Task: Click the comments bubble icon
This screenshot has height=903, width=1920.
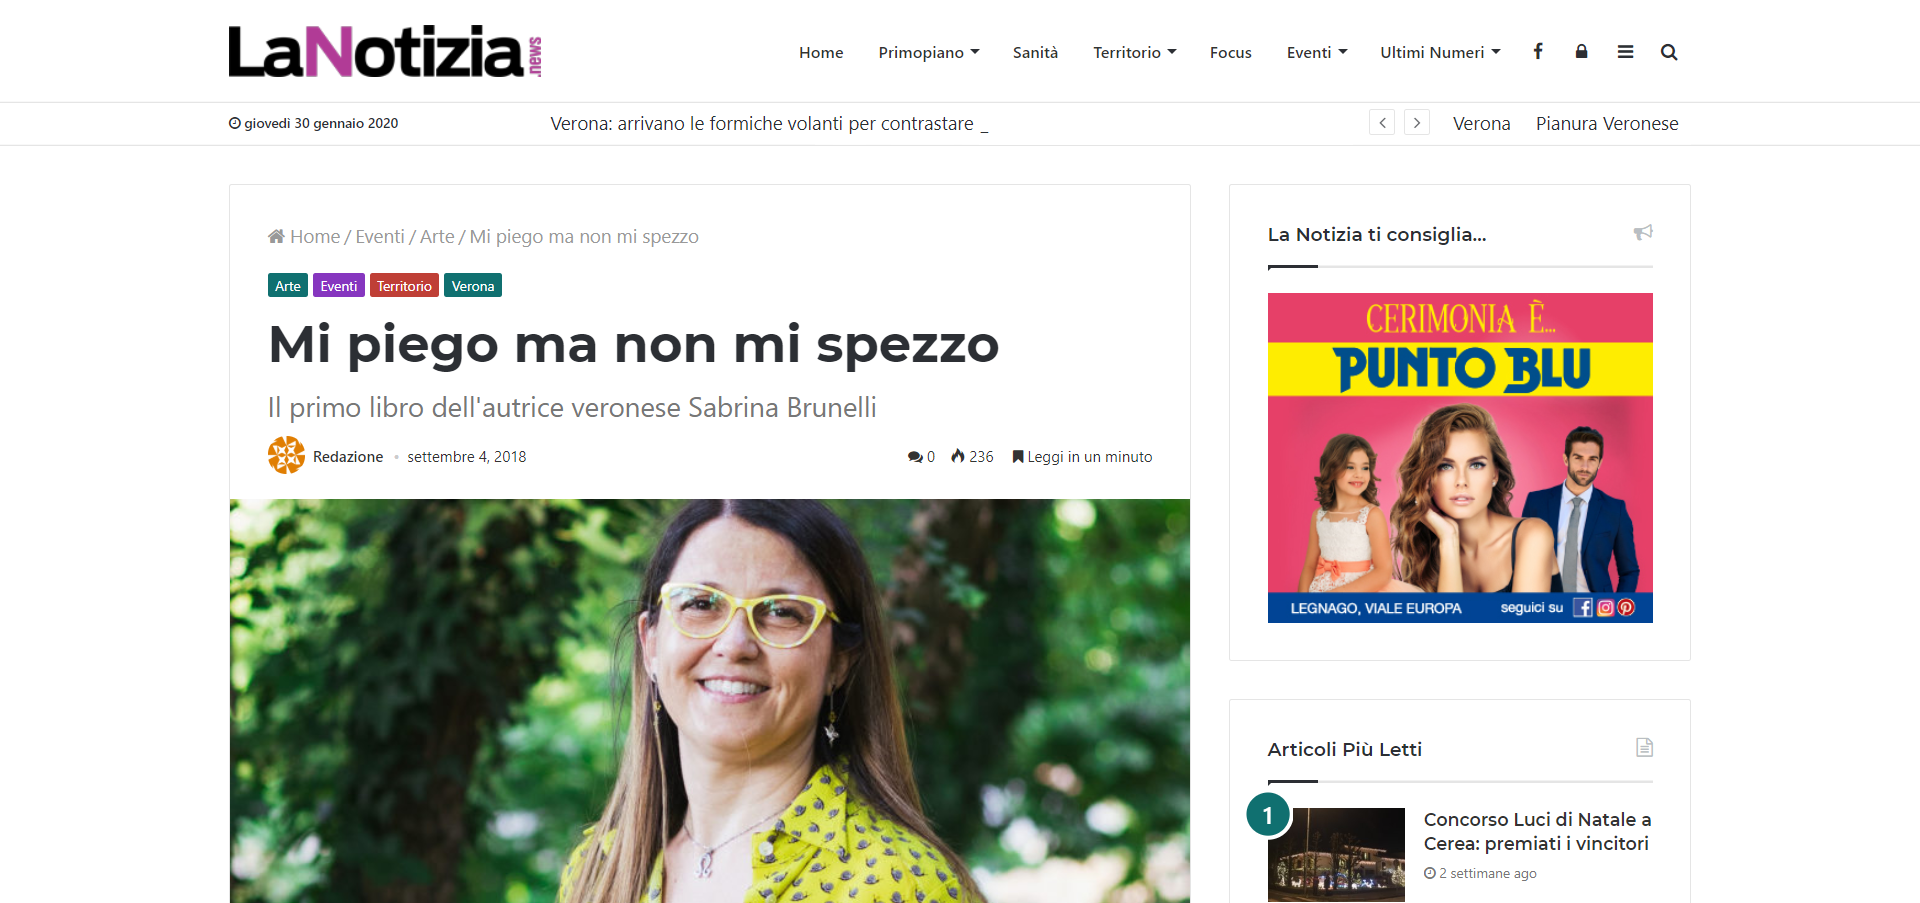Action: [915, 457]
